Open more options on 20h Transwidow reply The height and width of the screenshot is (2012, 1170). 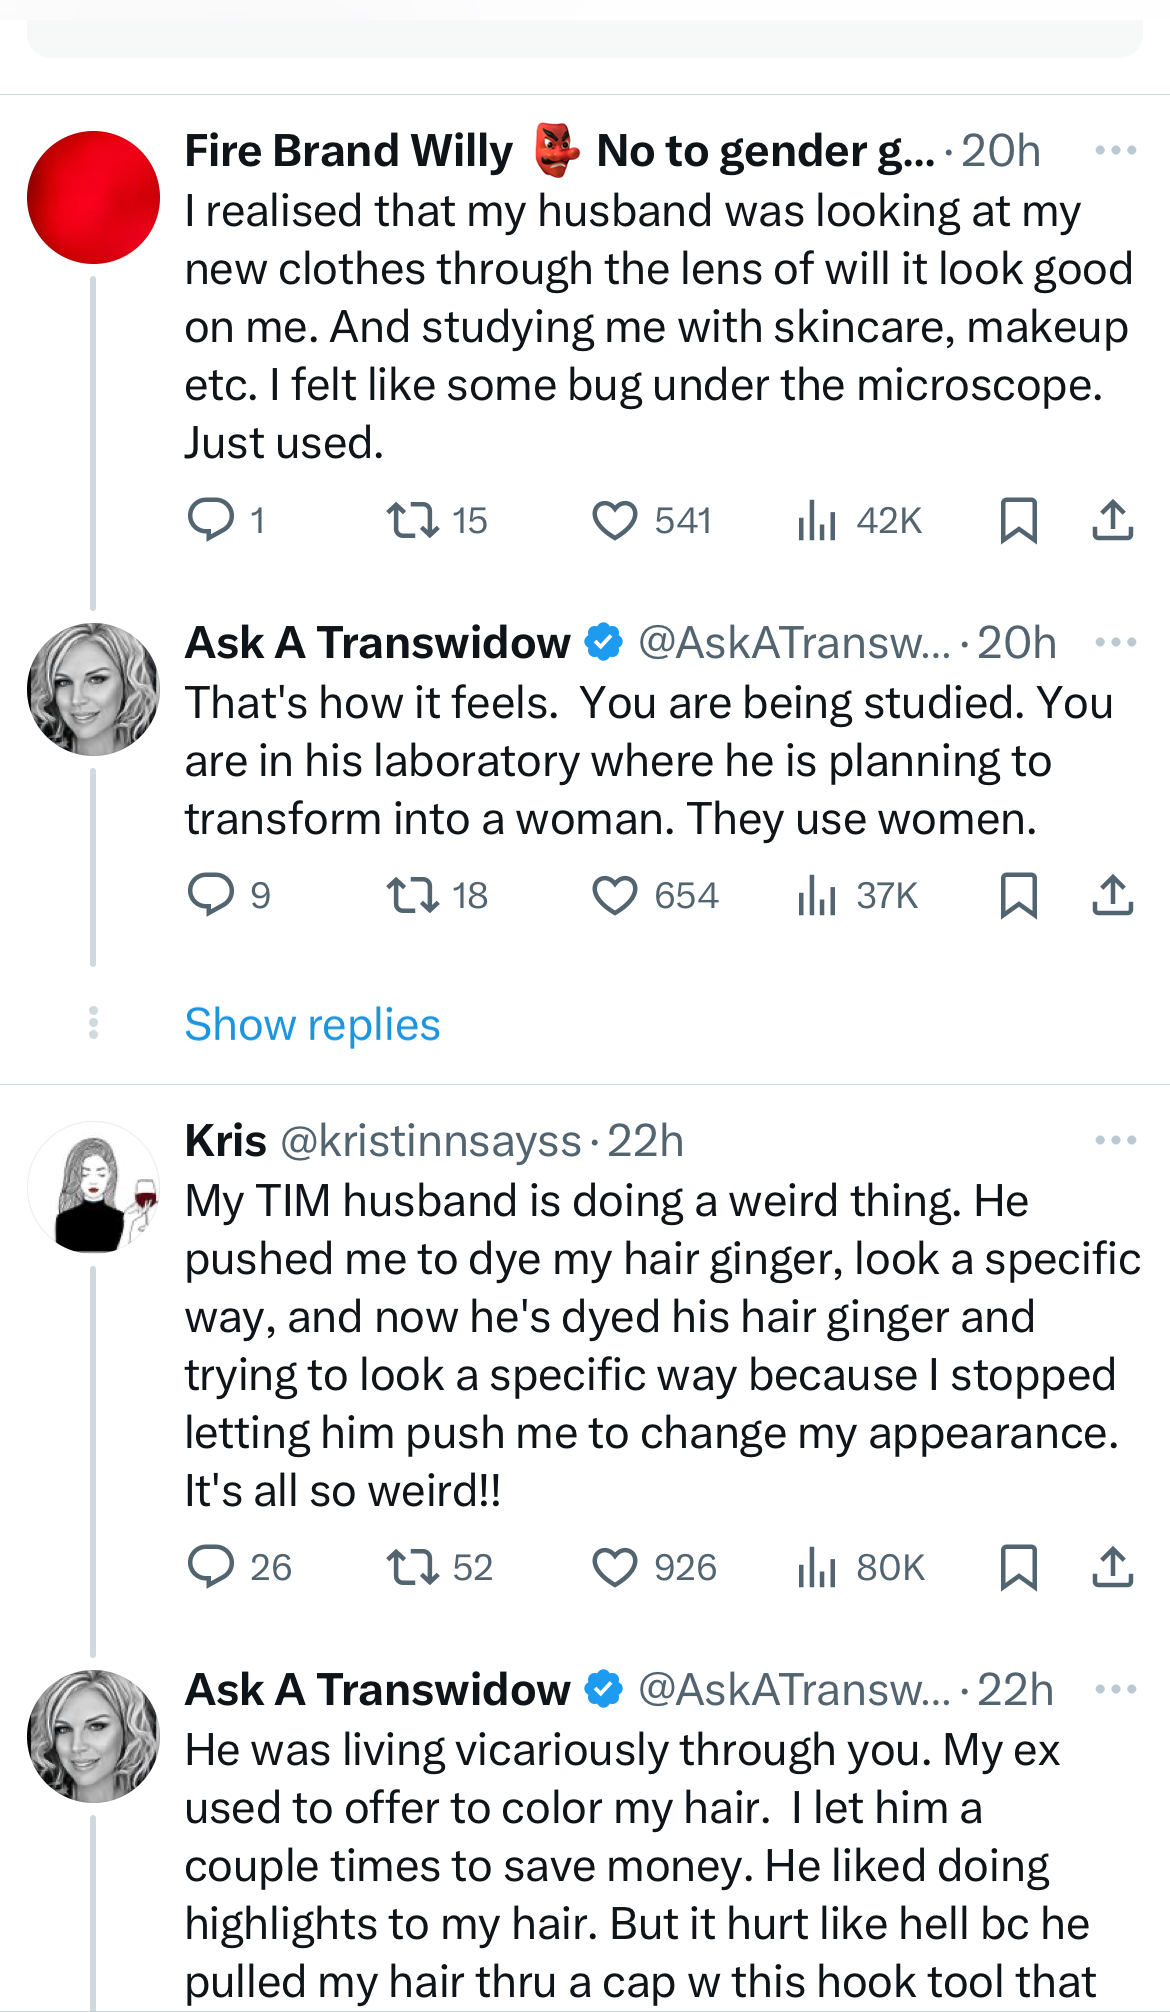1115,642
